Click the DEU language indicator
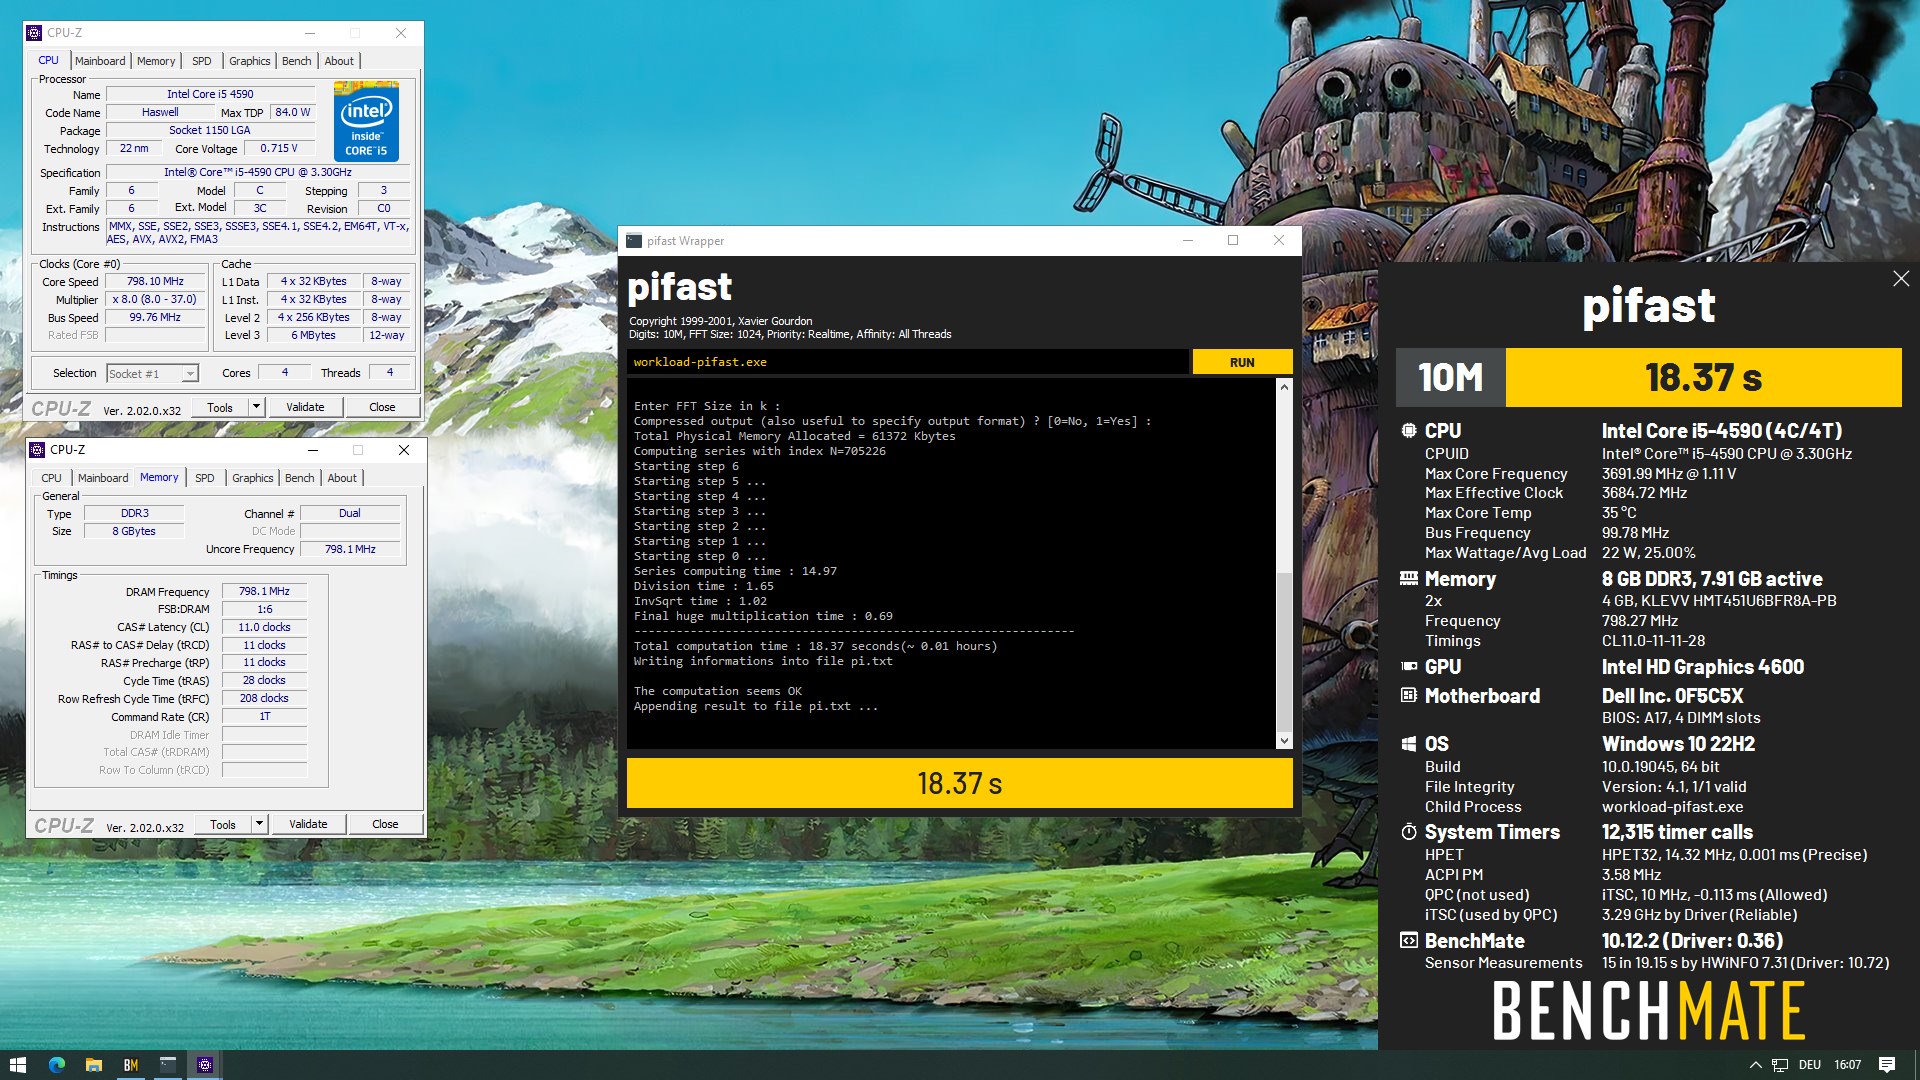The image size is (1920, 1080). 1810,1065
